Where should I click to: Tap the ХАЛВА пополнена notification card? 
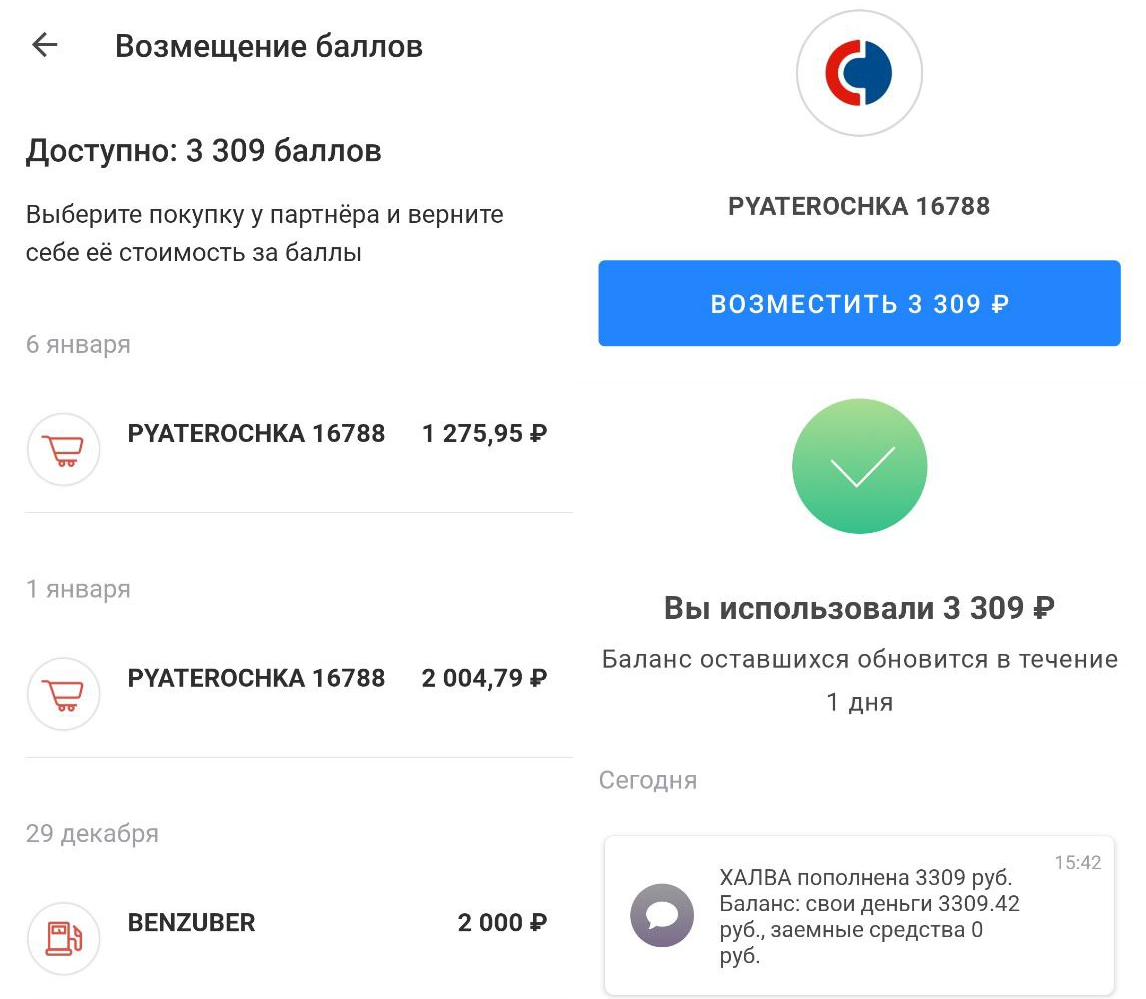860,913
